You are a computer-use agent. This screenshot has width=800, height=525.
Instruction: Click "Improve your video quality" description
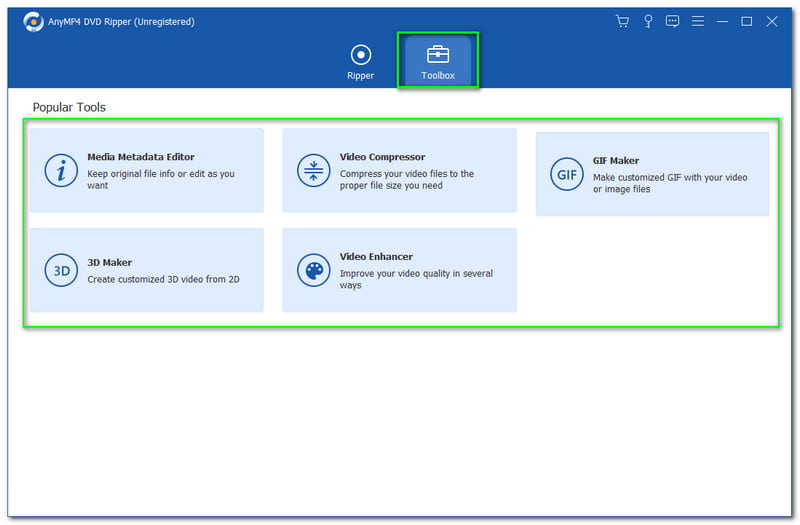pos(416,279)
